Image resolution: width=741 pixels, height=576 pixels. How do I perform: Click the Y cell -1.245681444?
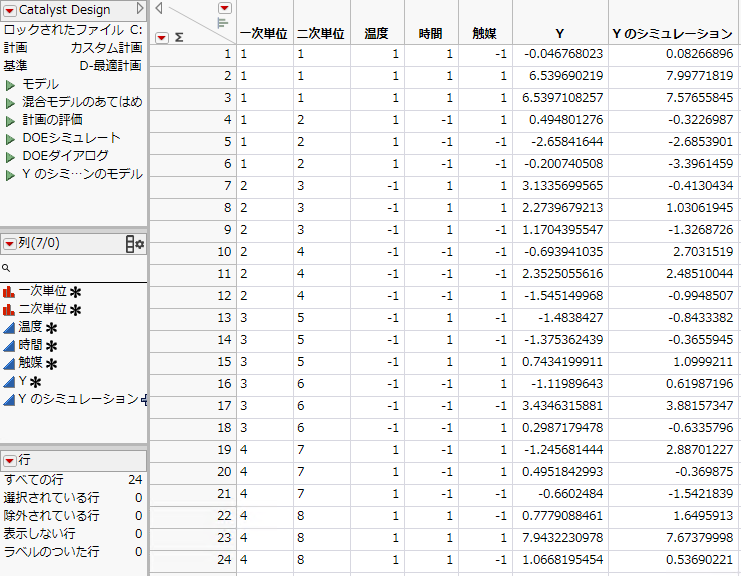tap(560, 450)
